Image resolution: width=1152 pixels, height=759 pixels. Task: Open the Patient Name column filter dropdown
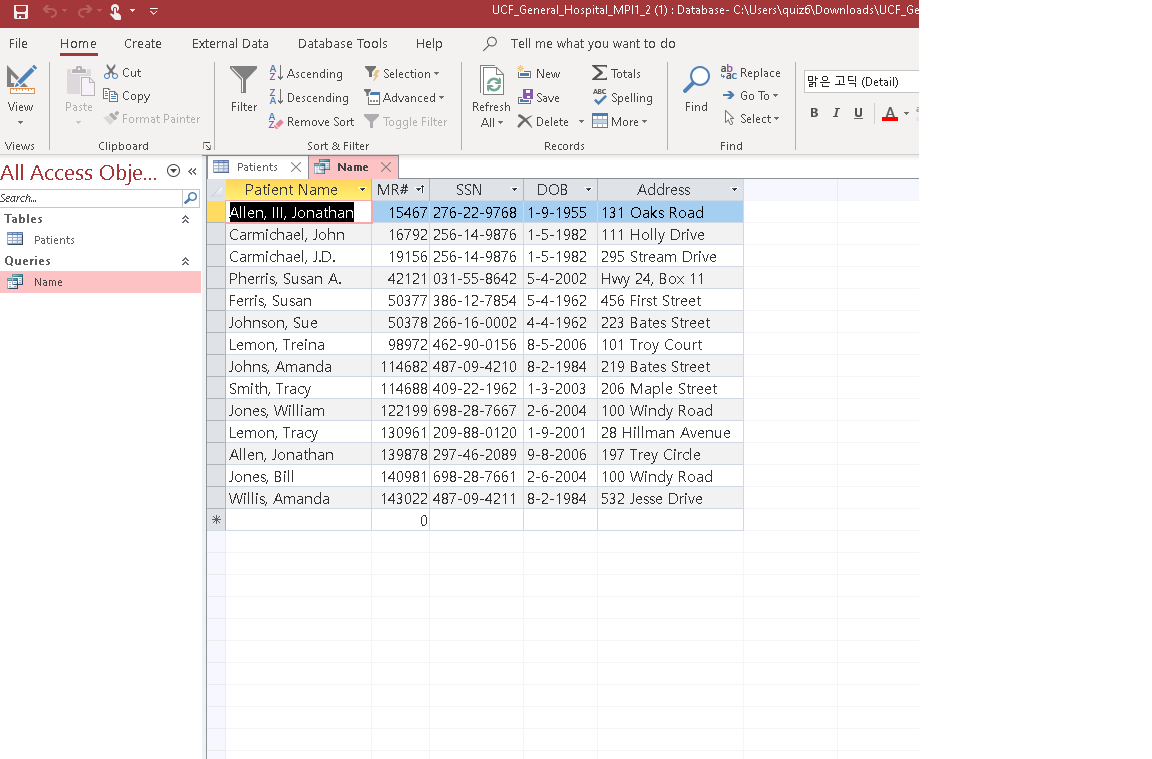362,190
